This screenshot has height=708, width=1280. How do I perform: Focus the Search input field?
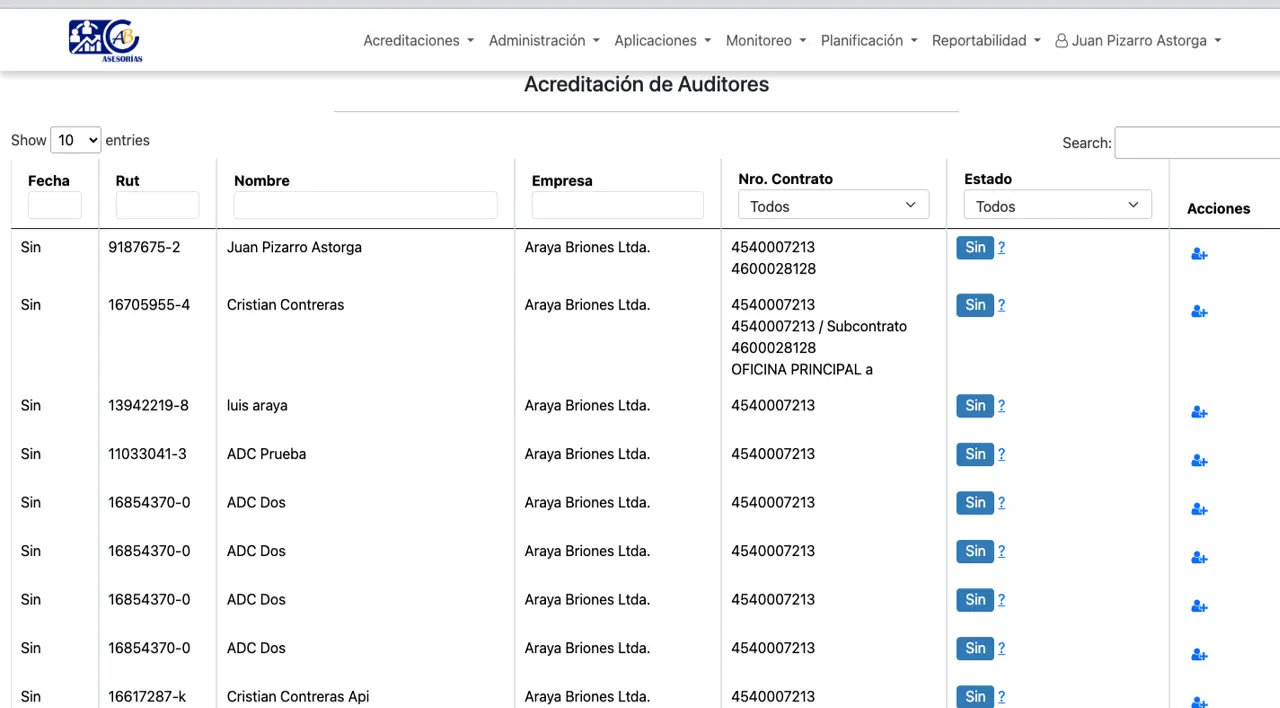[x=1196, y=143]
